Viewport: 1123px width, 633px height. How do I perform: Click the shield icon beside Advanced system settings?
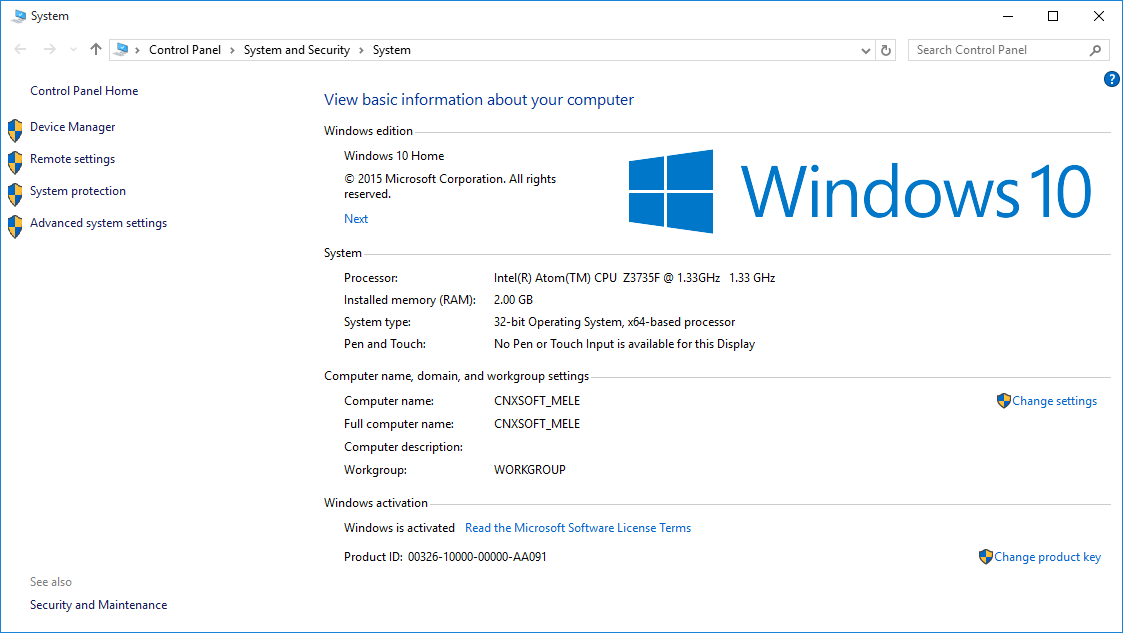click(15, 226)
